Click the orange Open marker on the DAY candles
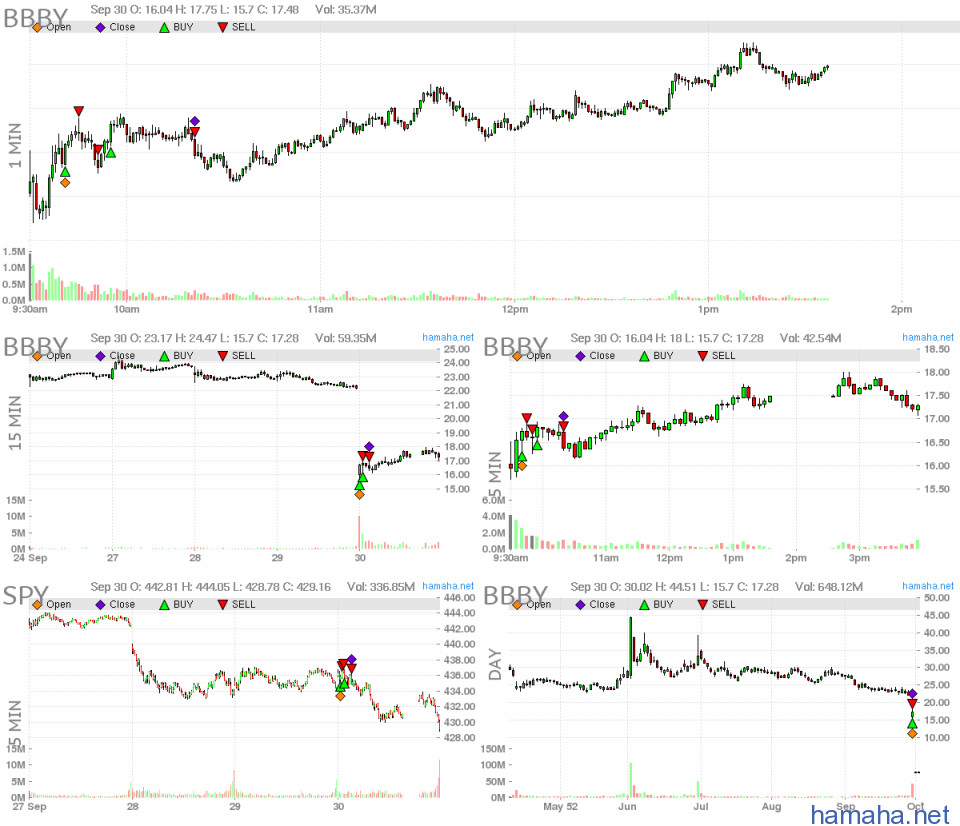 pyautogui.click(x=912, y=733)
